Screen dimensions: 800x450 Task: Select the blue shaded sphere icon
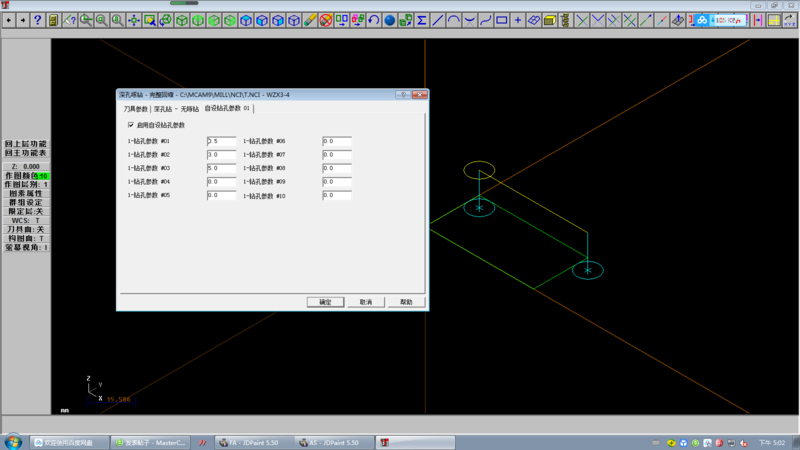(x=390, y=20)
